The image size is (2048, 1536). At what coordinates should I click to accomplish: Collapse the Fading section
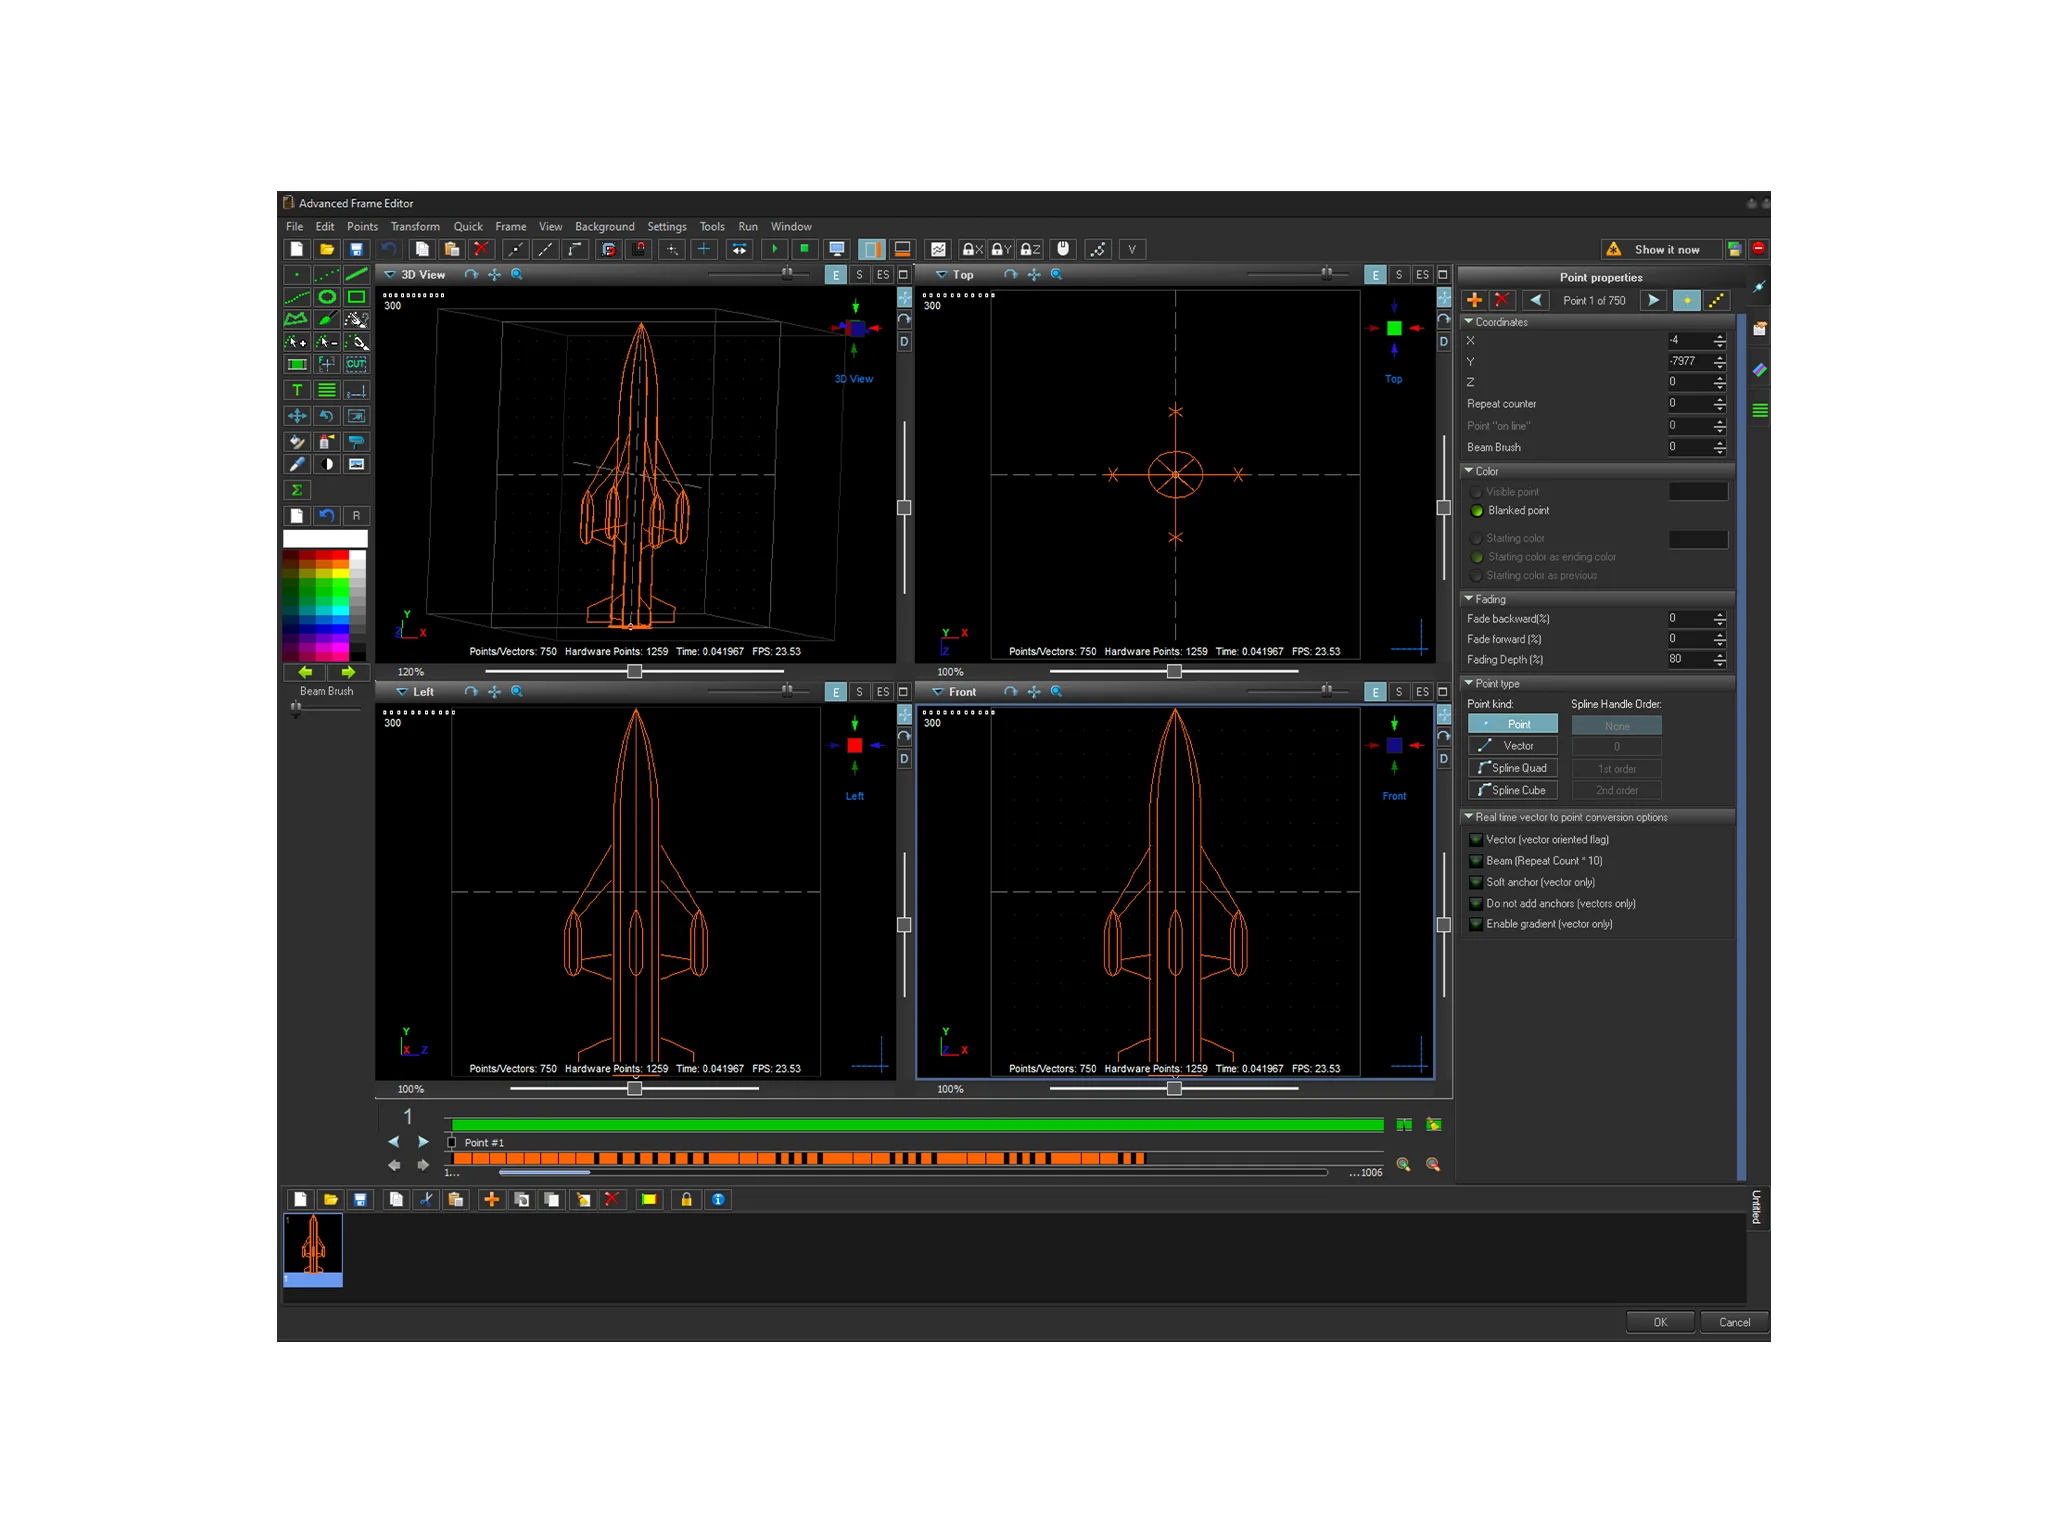(1468, 599)
